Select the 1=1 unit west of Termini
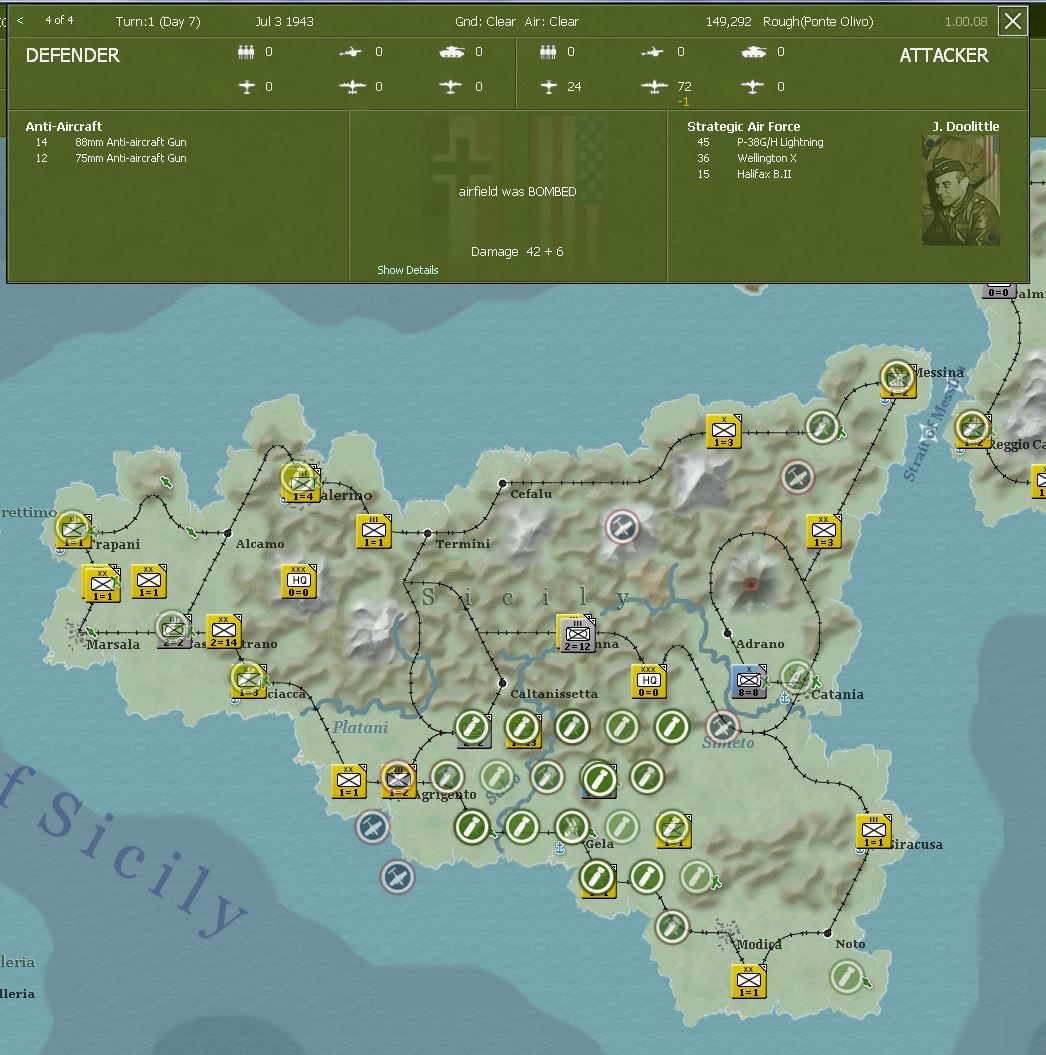Screen dimensions: 1046x1055 tap(373, 532)
